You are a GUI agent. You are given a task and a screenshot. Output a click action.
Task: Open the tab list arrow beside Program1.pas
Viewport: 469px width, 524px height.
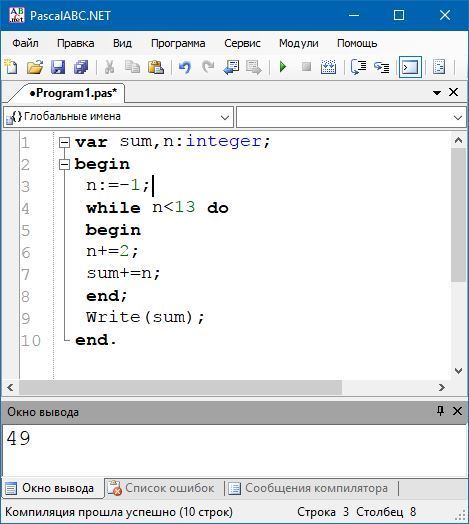[437, 93]
